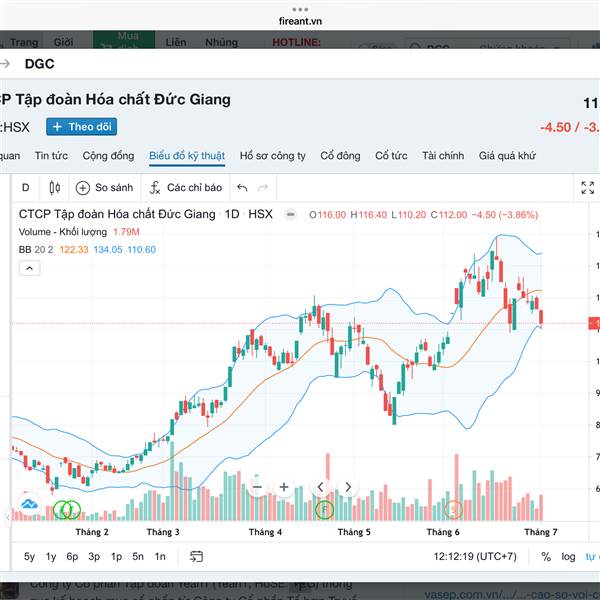
Task: Set chart range to 6p
Action: [72, 556]
